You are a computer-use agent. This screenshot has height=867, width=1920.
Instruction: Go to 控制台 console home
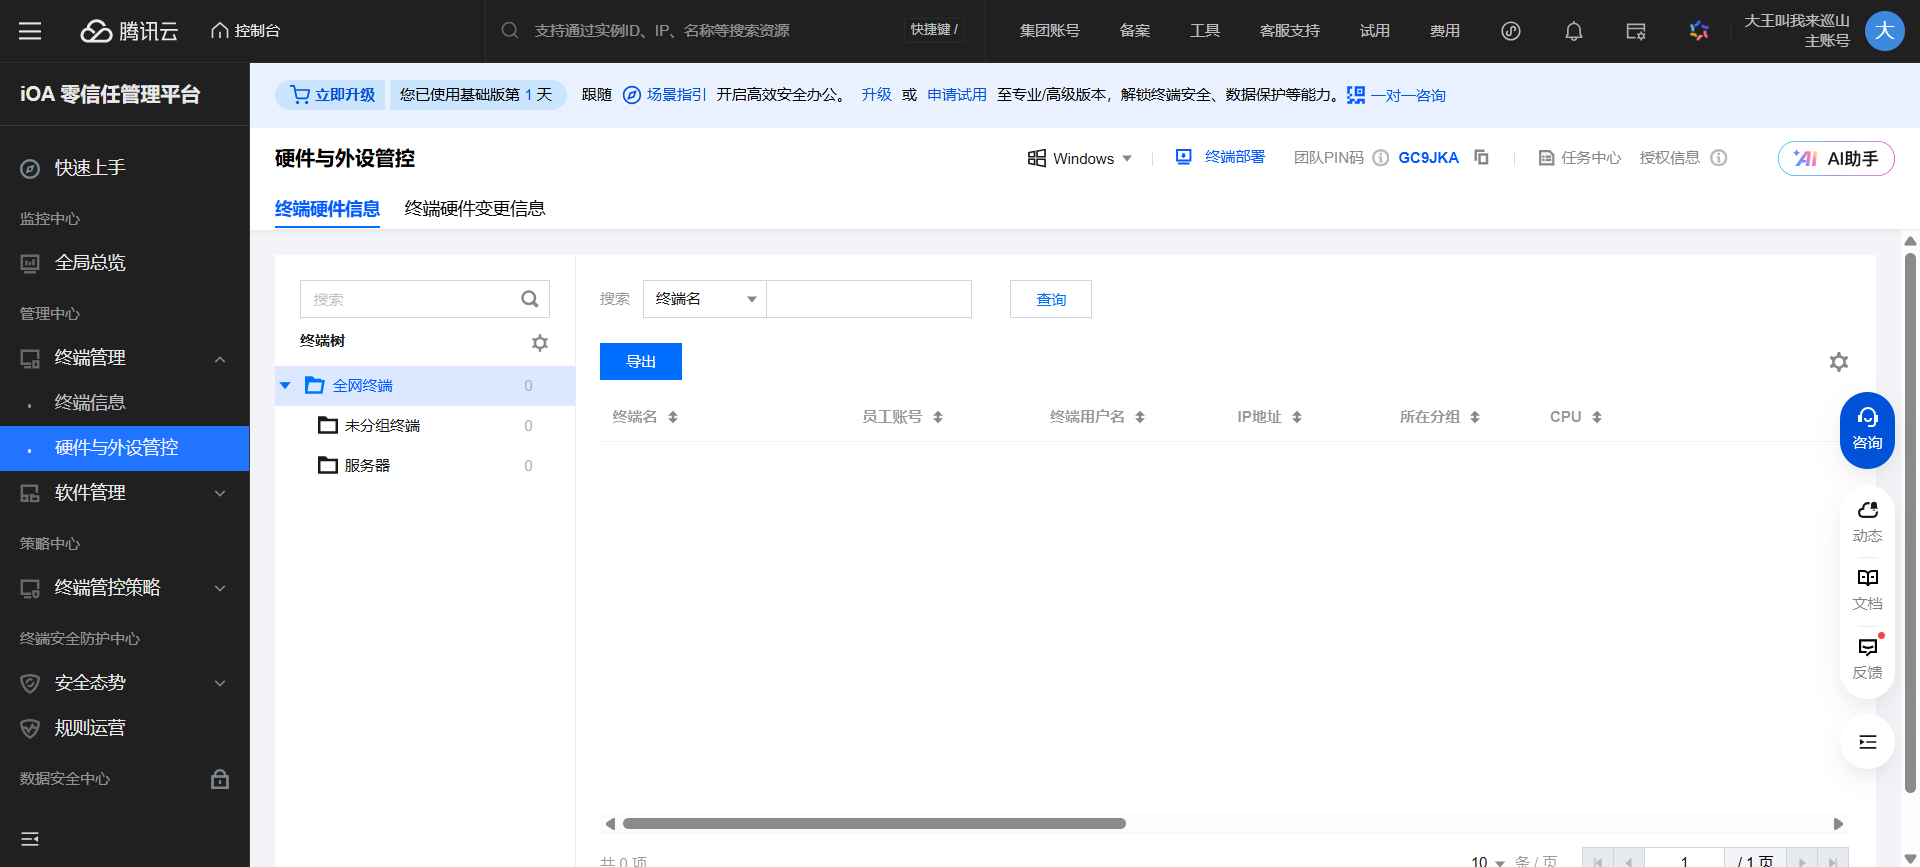(x=246, y=31)
